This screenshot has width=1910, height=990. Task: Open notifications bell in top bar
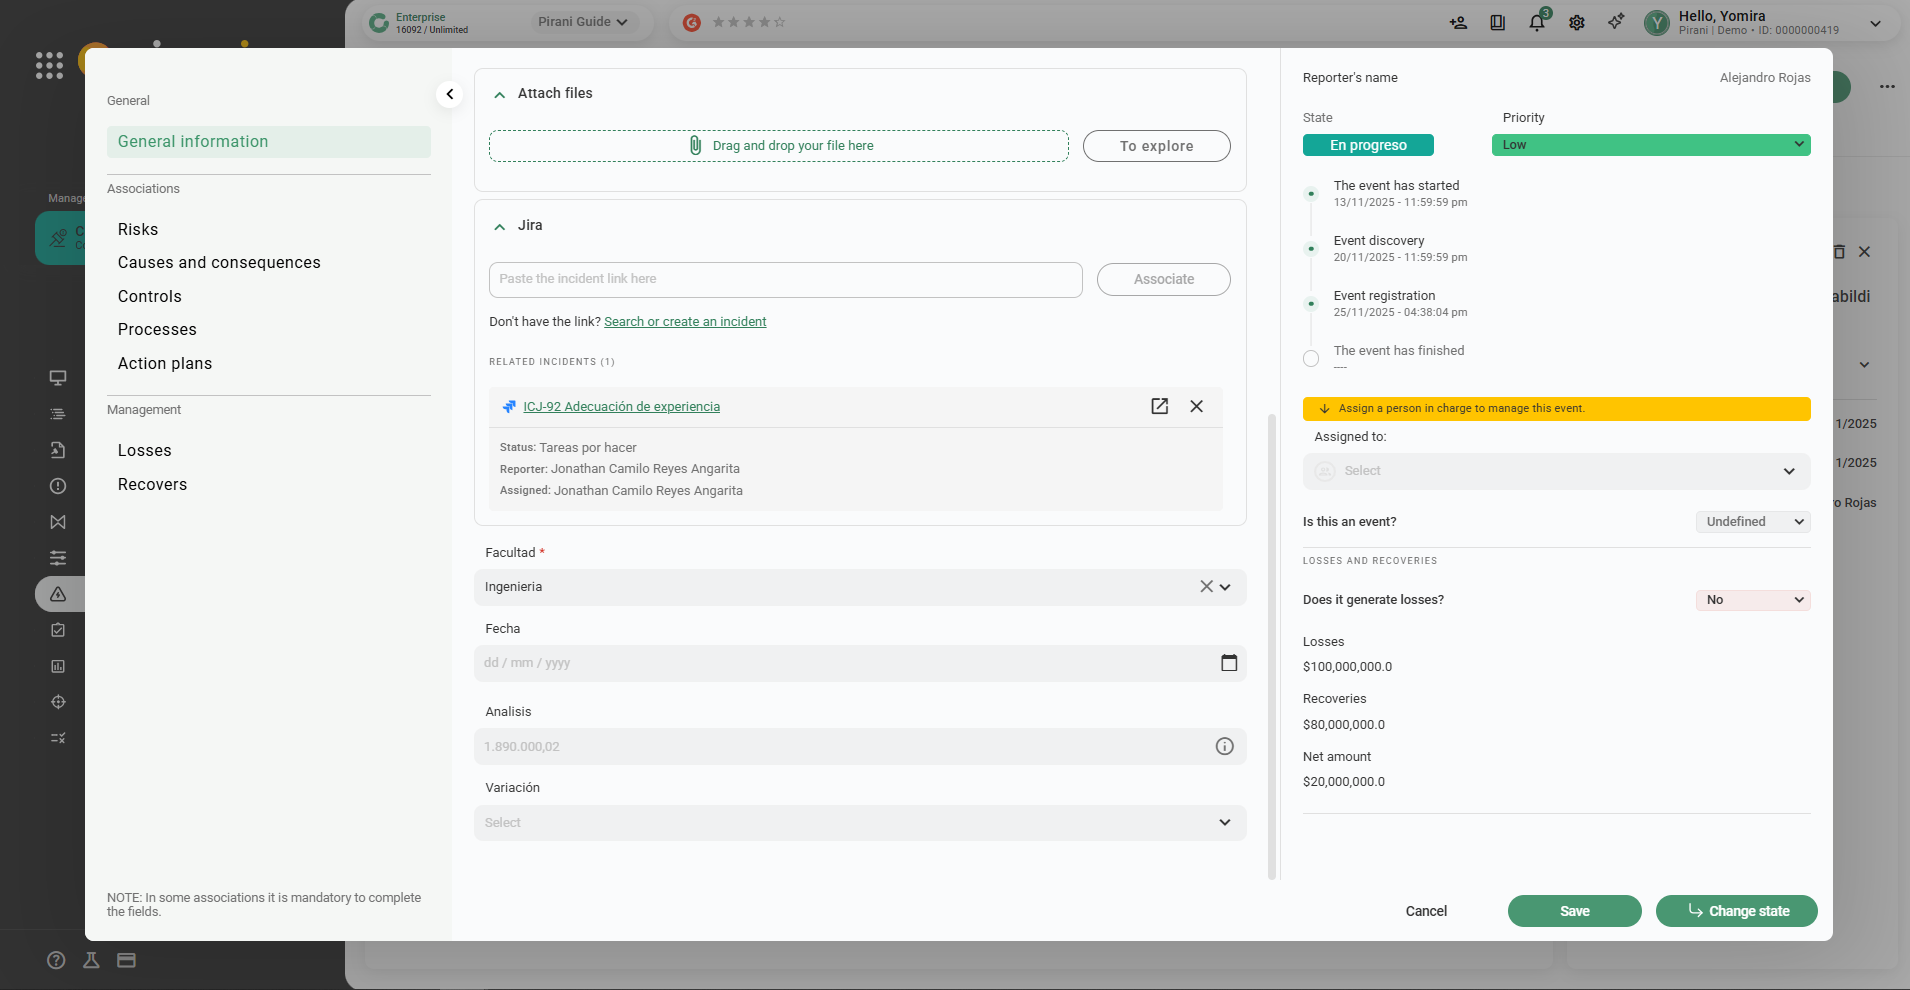1537,22
